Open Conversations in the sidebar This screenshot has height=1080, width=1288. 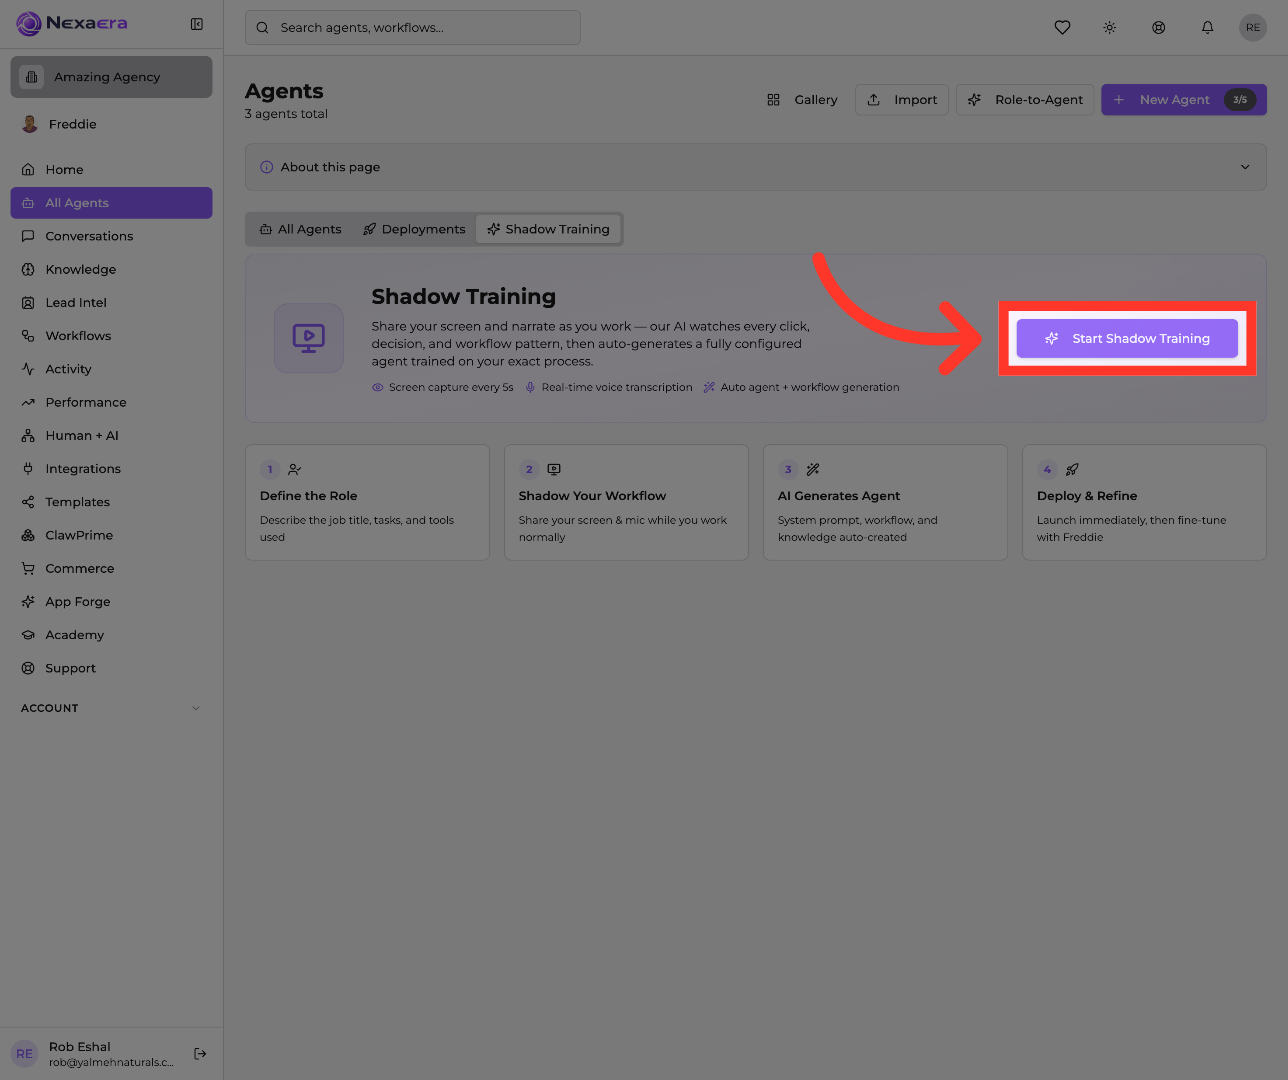[x=111, y=236]
